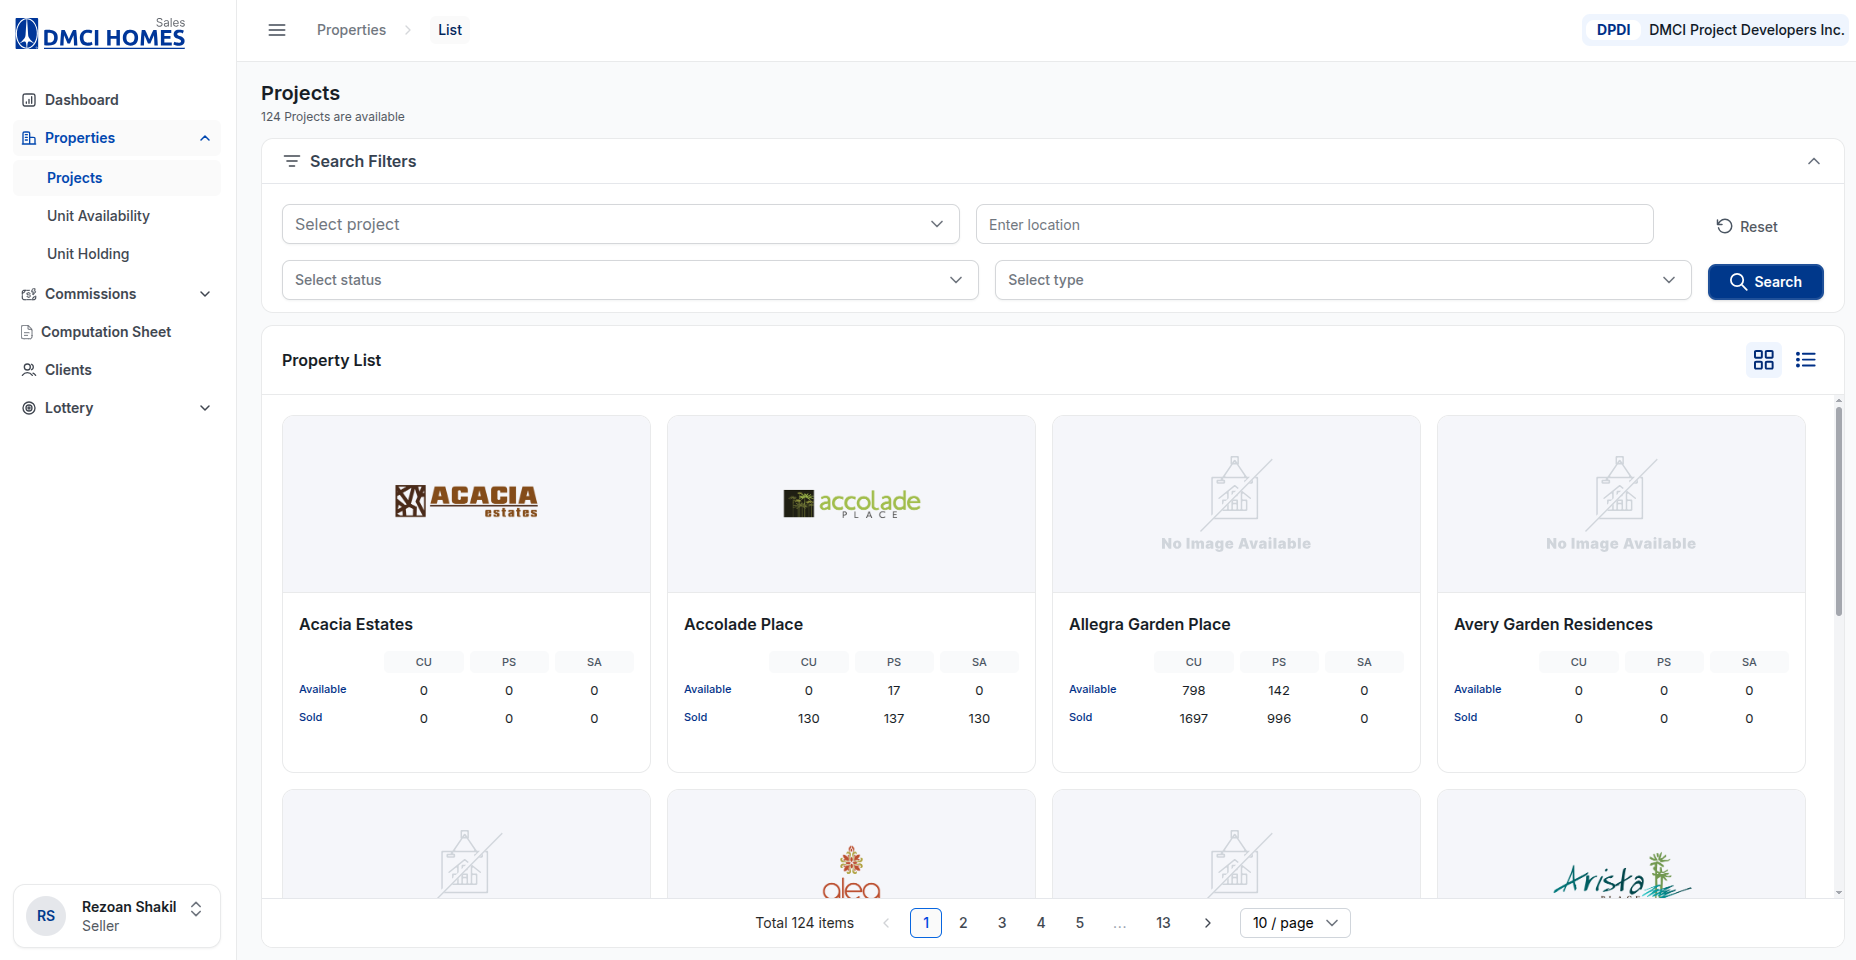Open the Acacia Estates logo thumbnail
The width and height of the screenshot is (1856, 960).
466,501
